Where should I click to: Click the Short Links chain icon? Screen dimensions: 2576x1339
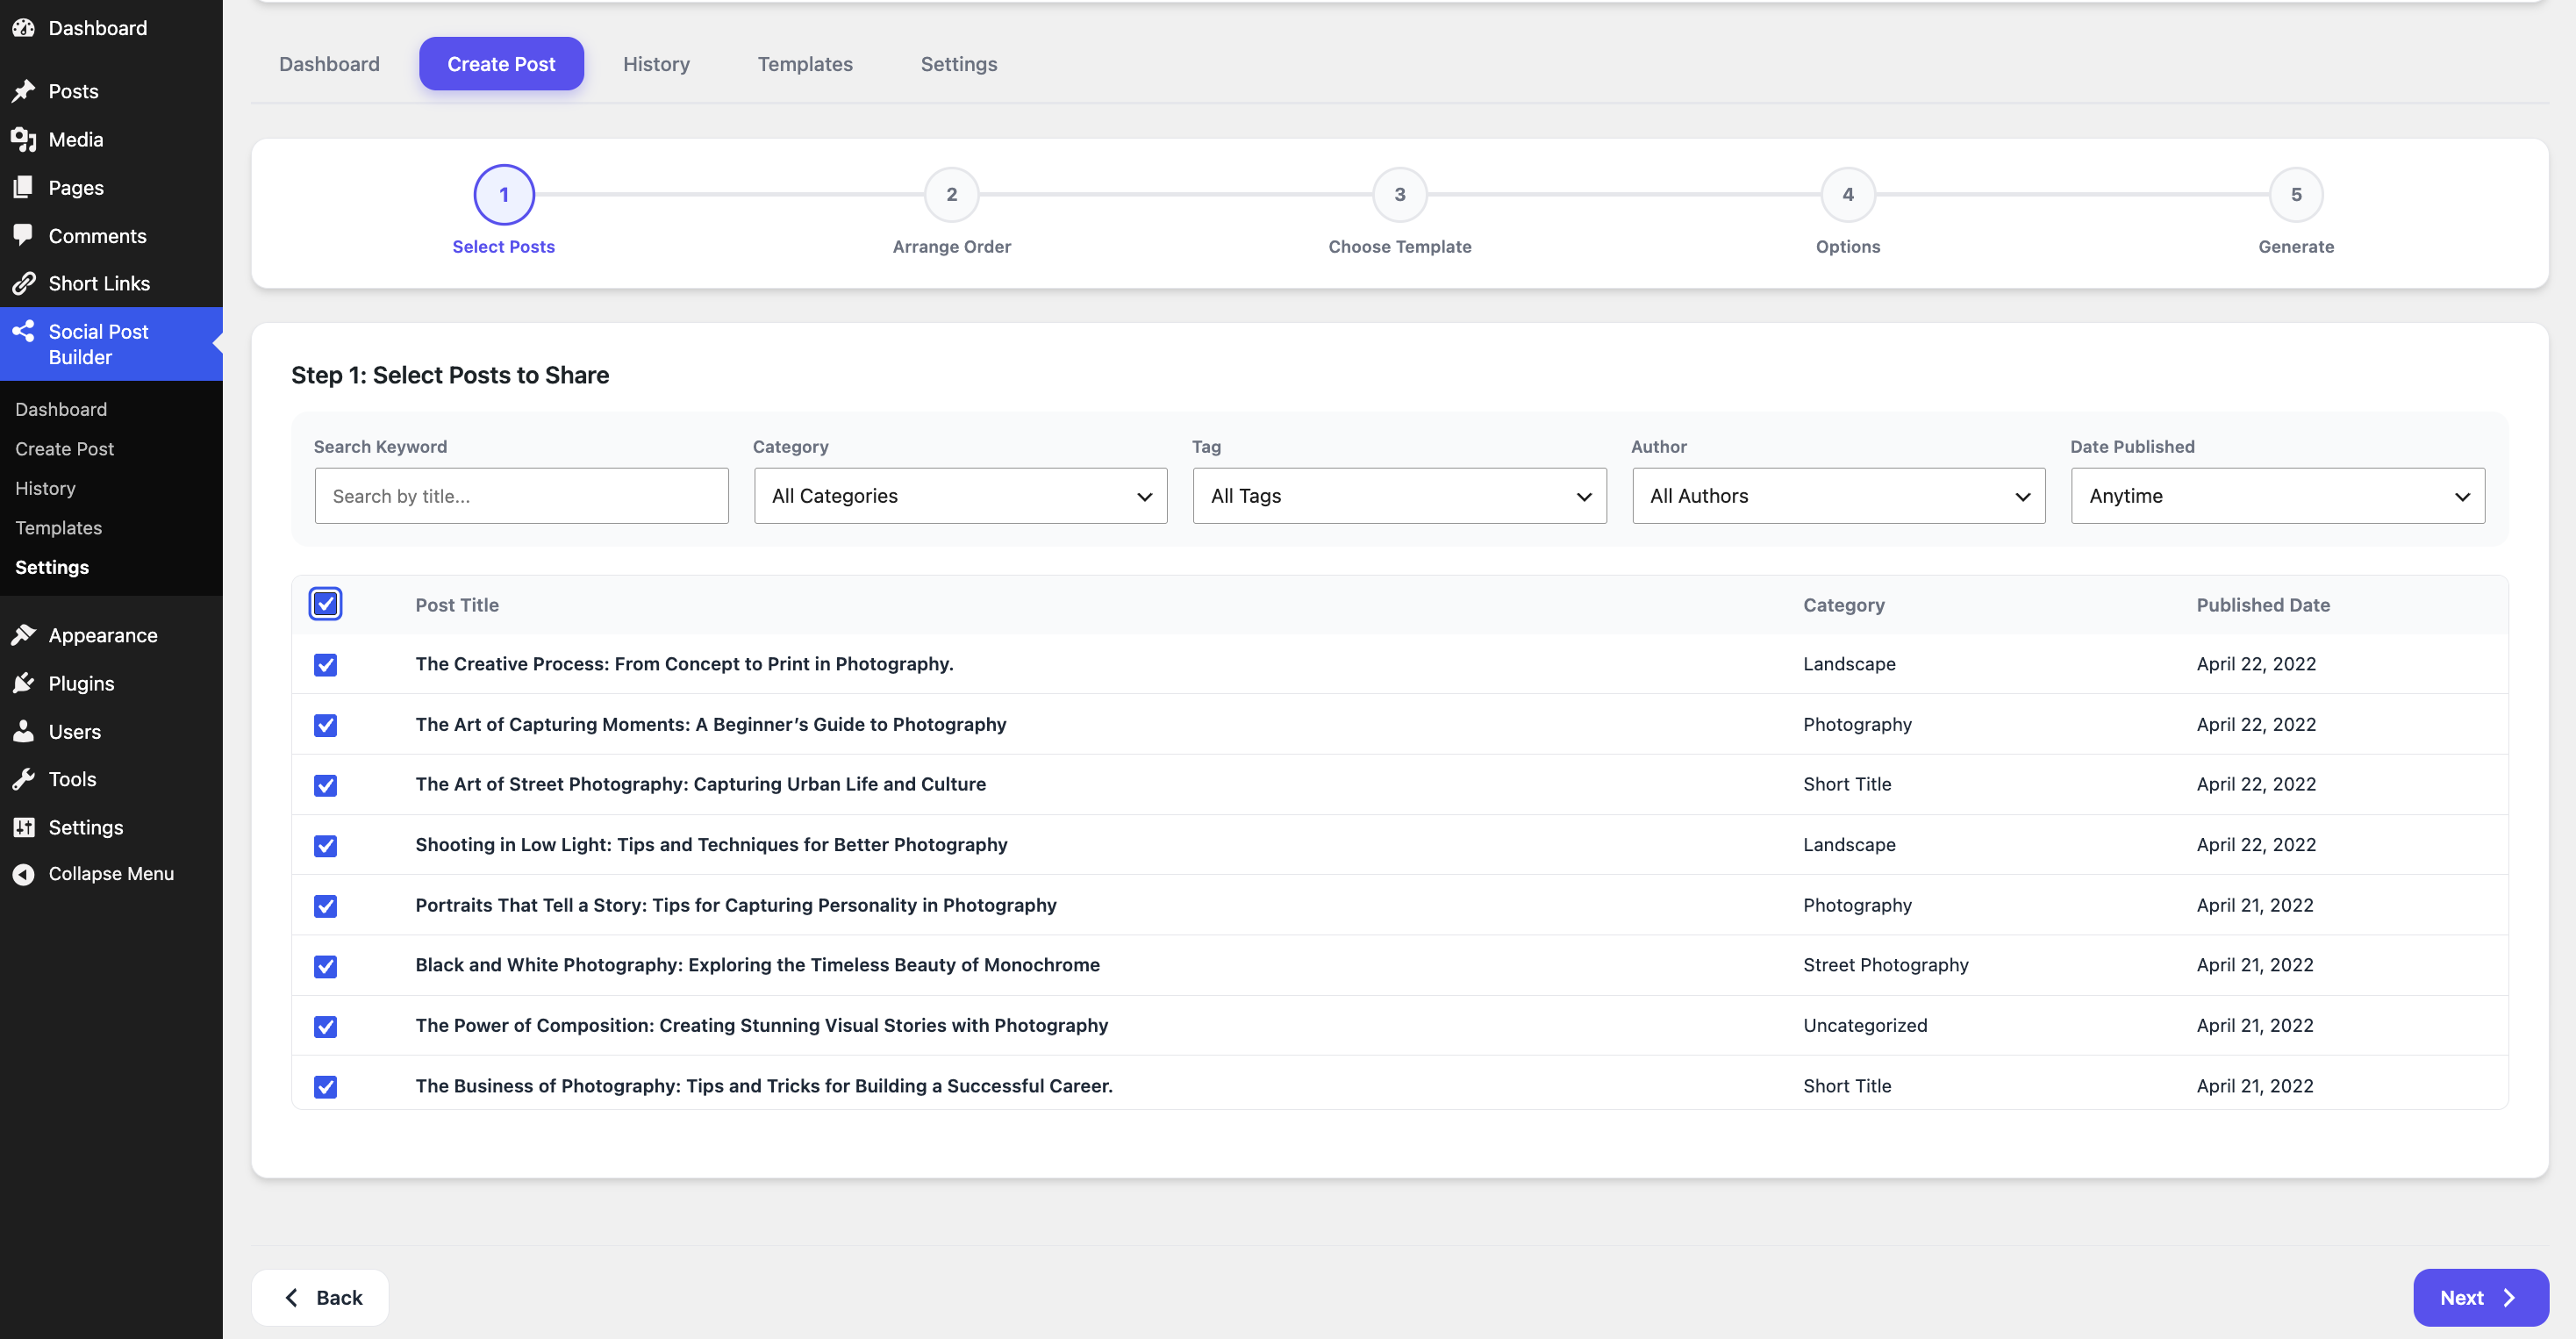[24, 284]
